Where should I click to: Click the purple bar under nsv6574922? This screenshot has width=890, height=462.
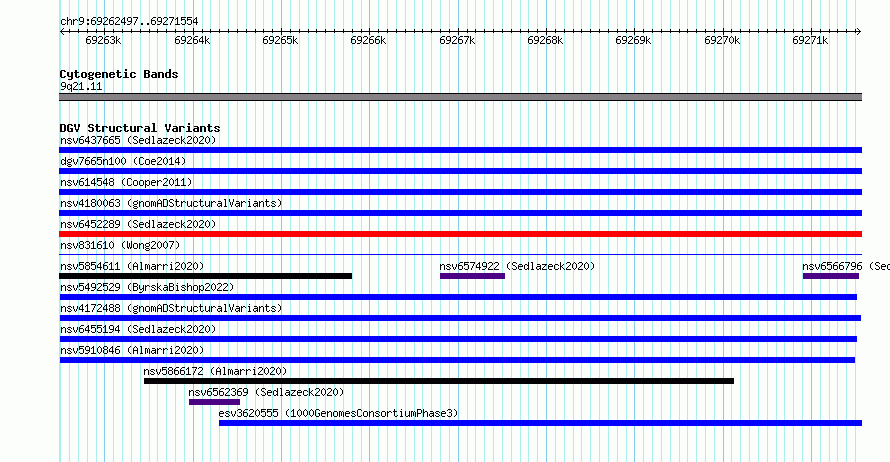click(472, 276)
